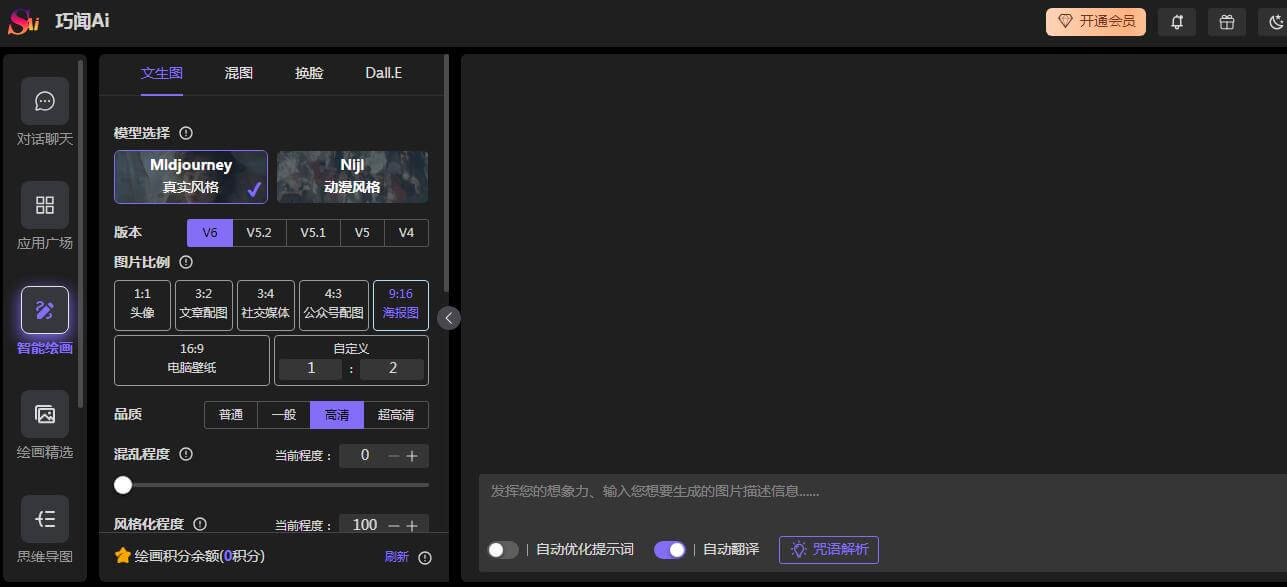Open the 应用广场 app grid icon
Image resolution: width=1287 pixels, height=587 pixels.
click(x=45, y=206)
